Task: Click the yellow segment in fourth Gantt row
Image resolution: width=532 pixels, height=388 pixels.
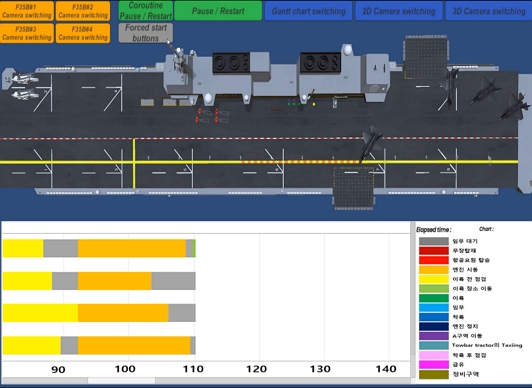Action: pos(32,345)
